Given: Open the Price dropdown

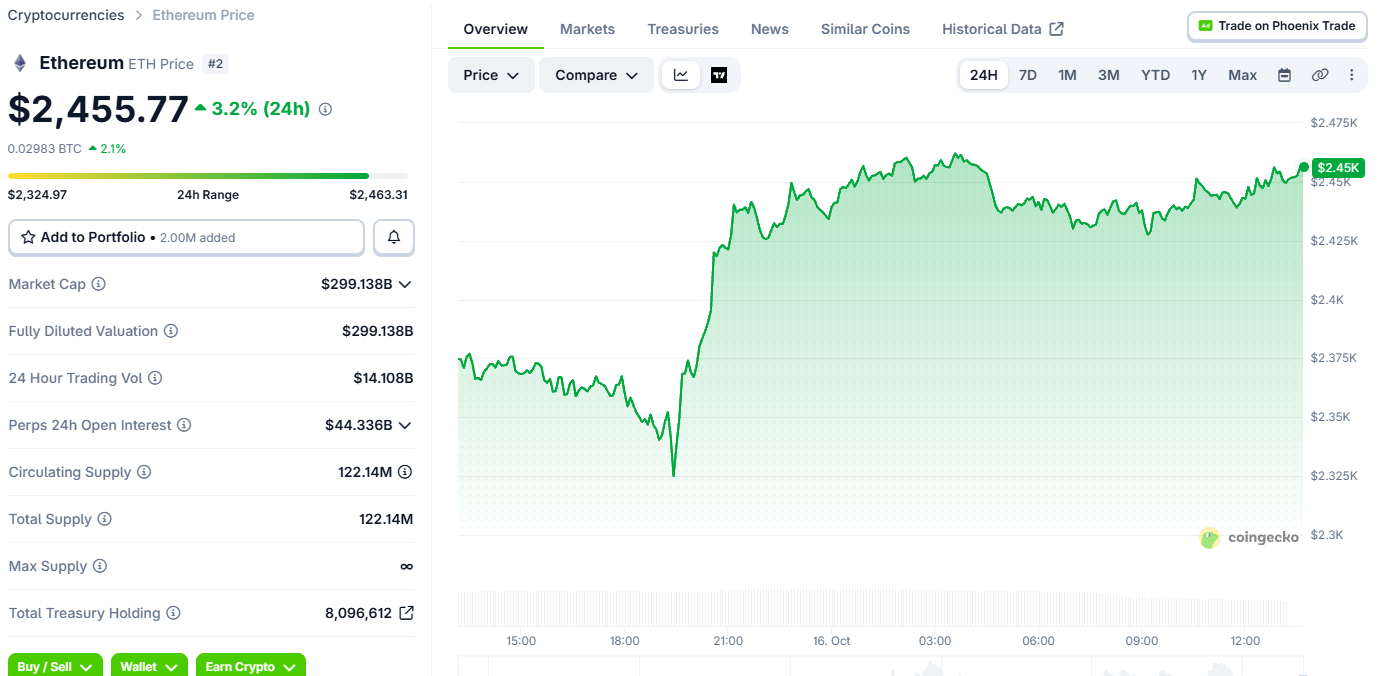Looking at the screenshot, I should click(491, 75).
